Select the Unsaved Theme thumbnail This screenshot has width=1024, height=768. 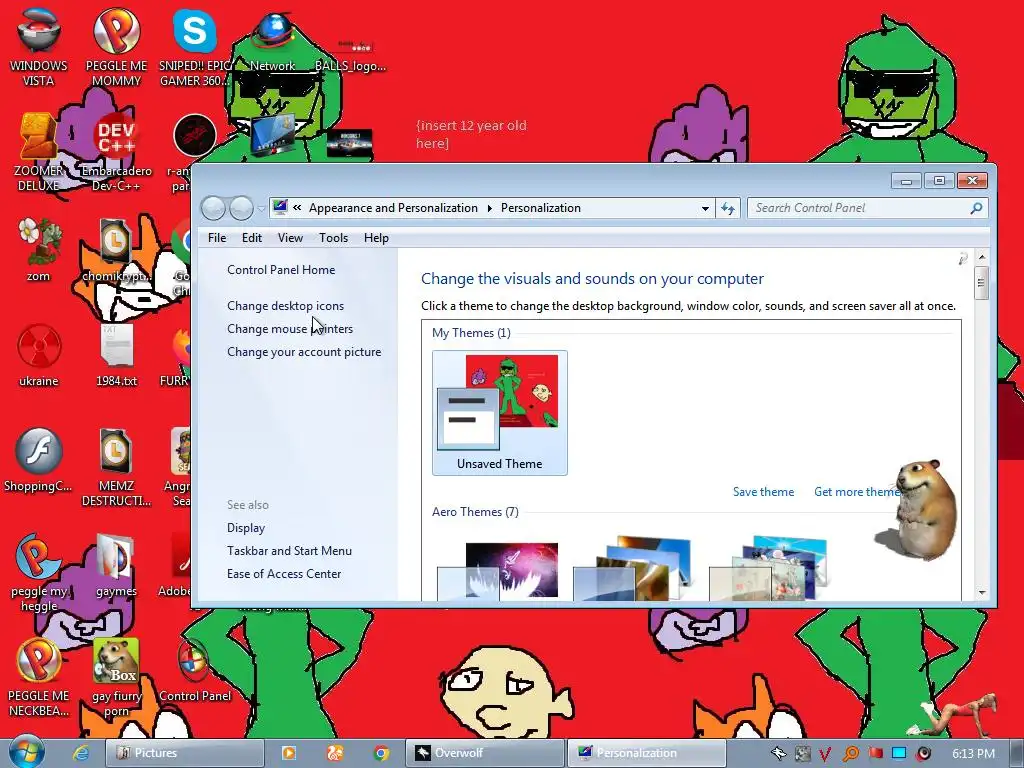click(500, 413)
